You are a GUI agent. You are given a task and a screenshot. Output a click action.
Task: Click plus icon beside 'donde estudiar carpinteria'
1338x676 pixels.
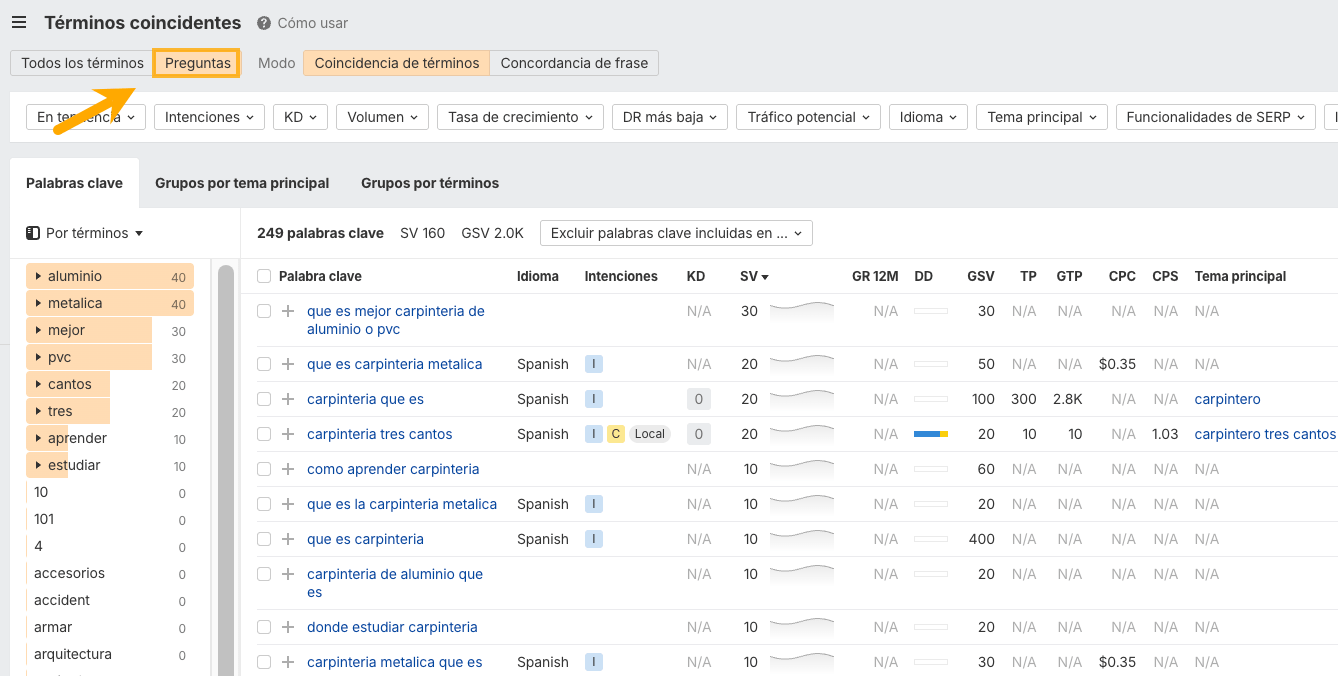tap(288, 627)
